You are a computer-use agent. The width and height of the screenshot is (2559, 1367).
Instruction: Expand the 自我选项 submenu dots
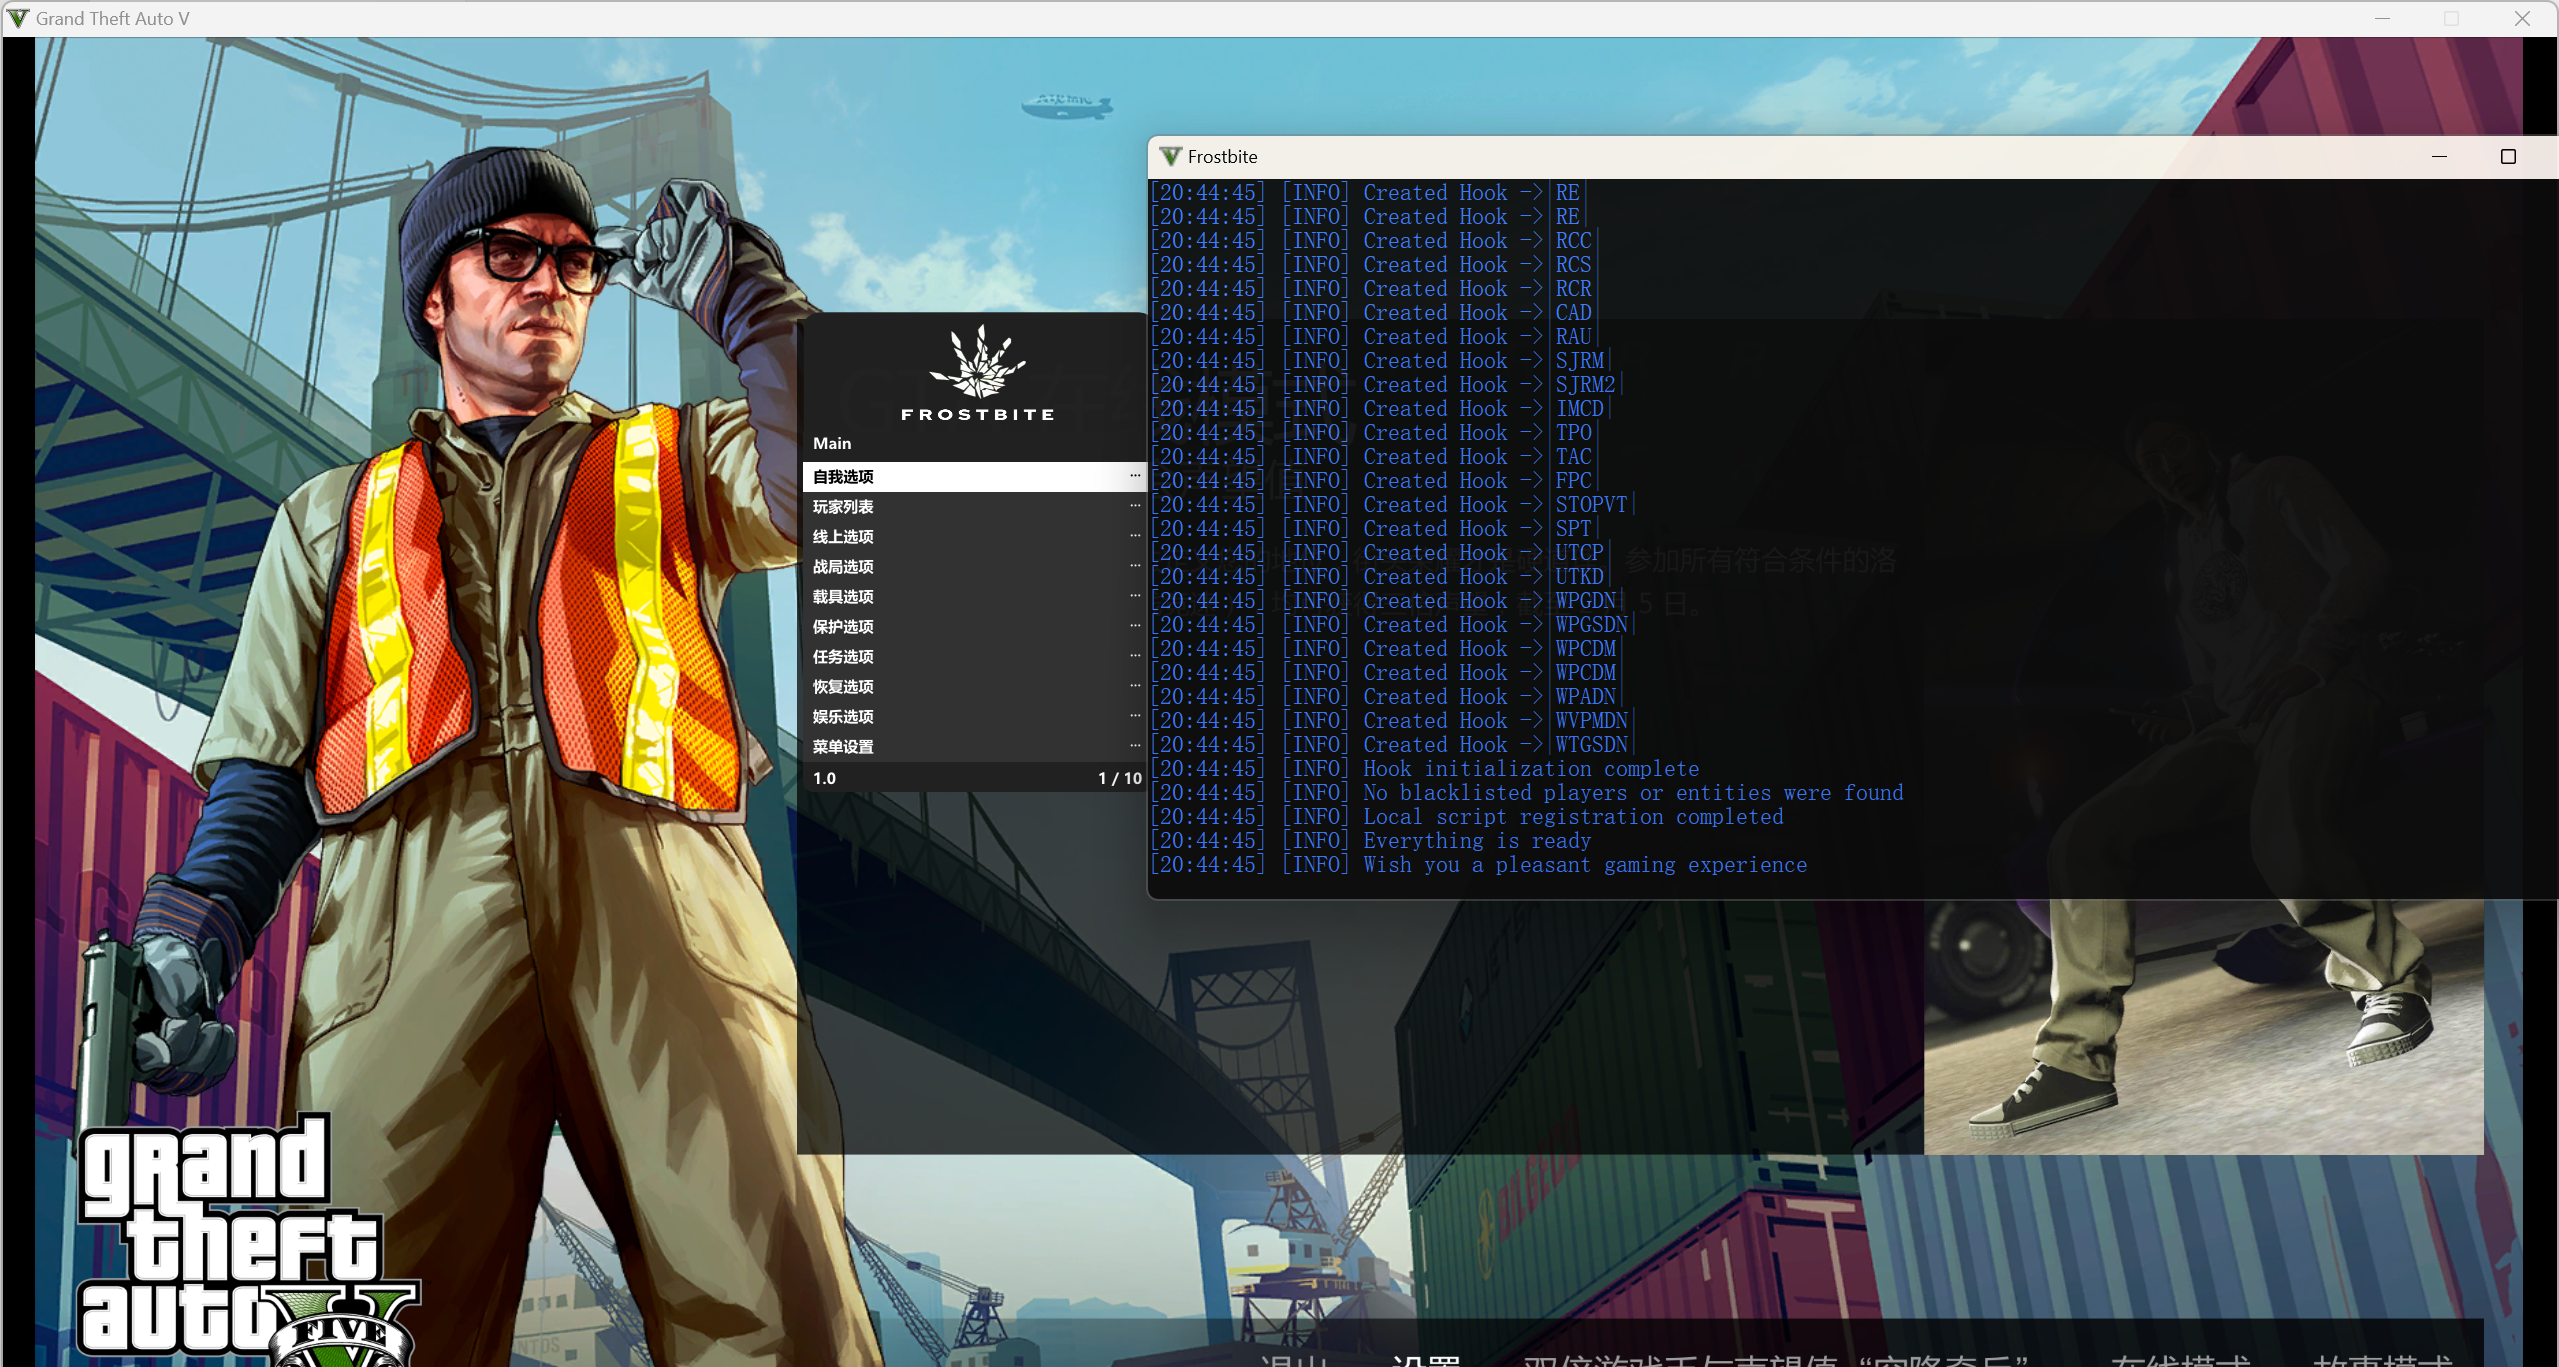pyautogui.click(x=1135, y=476)
